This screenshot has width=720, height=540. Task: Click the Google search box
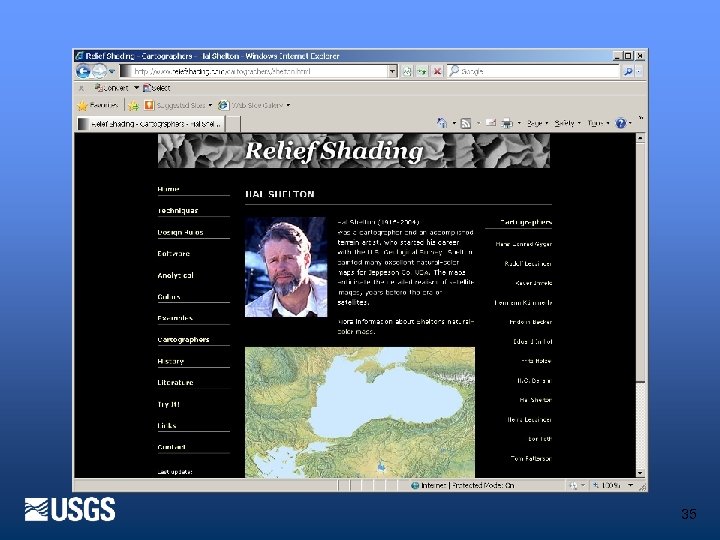click(534, 71)
